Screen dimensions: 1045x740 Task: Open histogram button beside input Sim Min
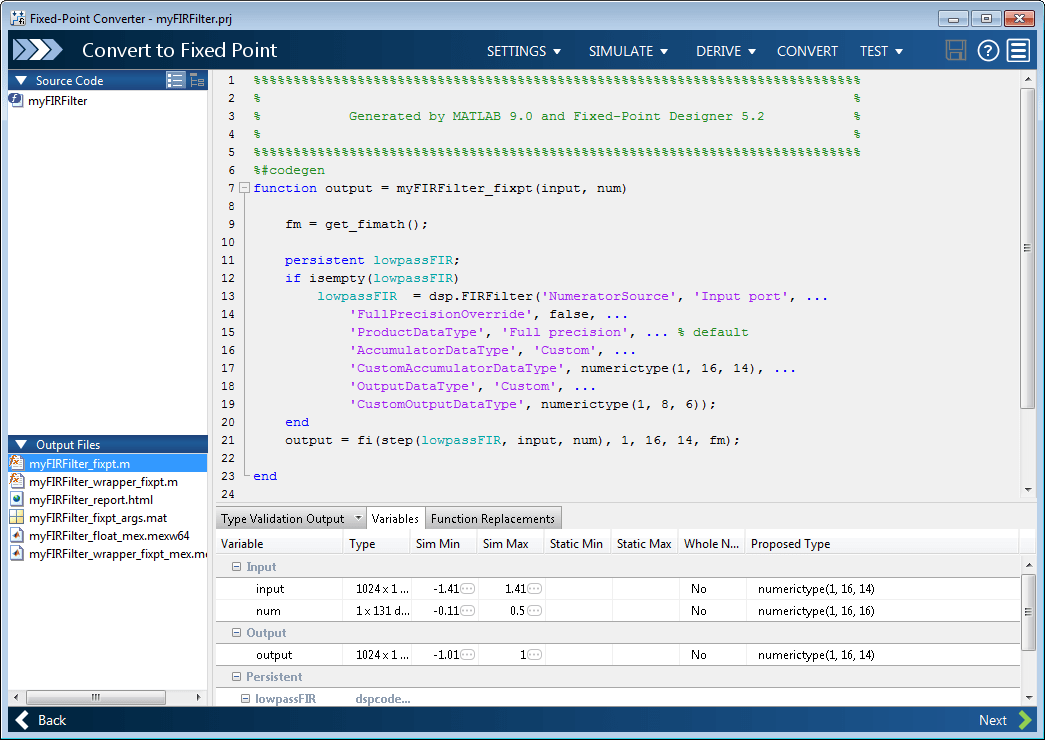(x=467, y=589)
